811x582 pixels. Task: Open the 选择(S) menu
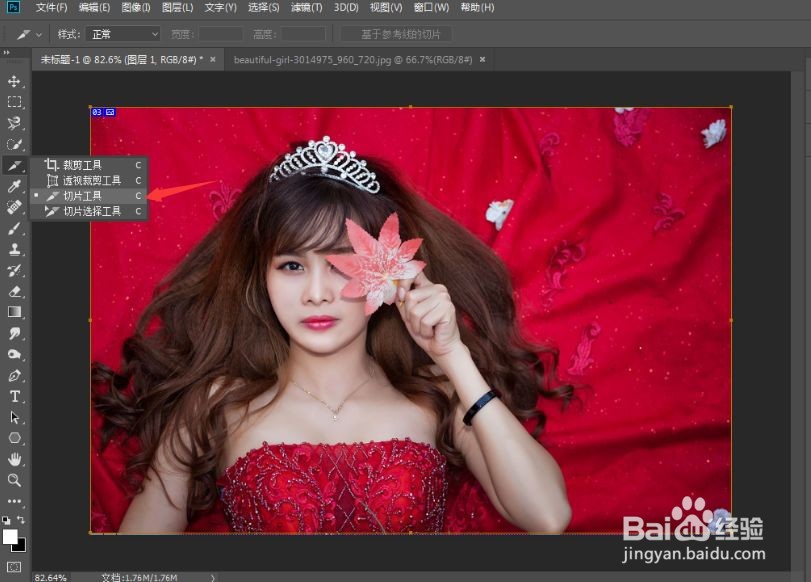263,7
